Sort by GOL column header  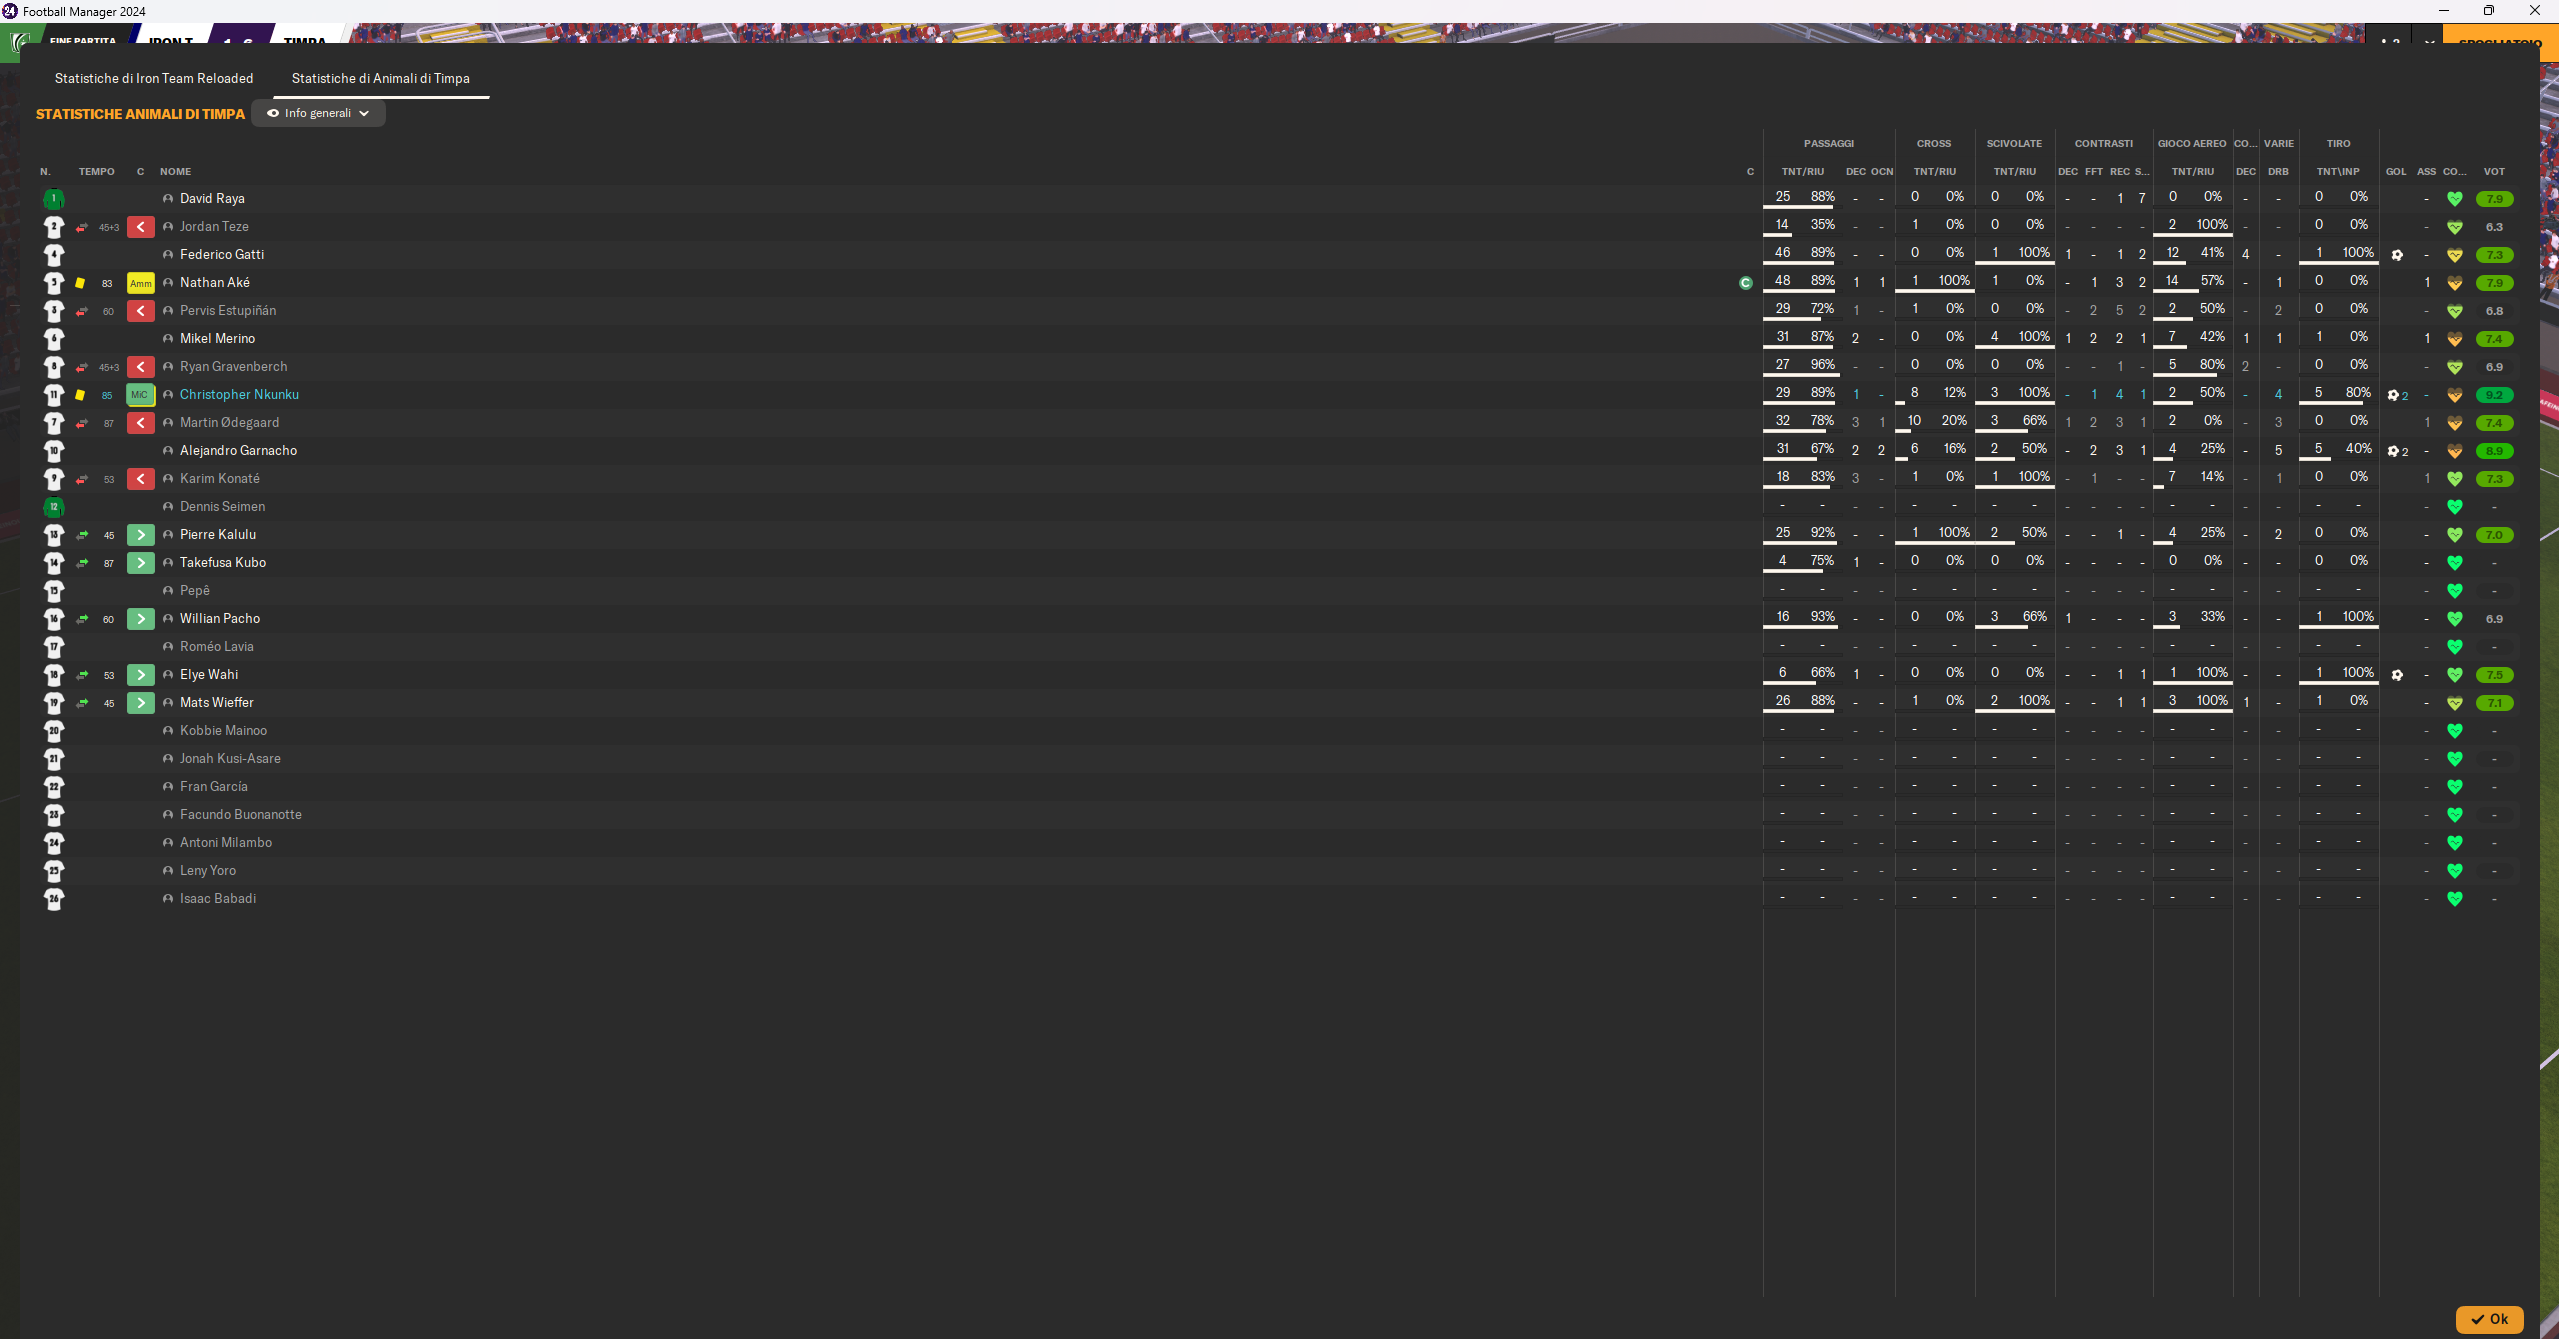(2395, 171)
